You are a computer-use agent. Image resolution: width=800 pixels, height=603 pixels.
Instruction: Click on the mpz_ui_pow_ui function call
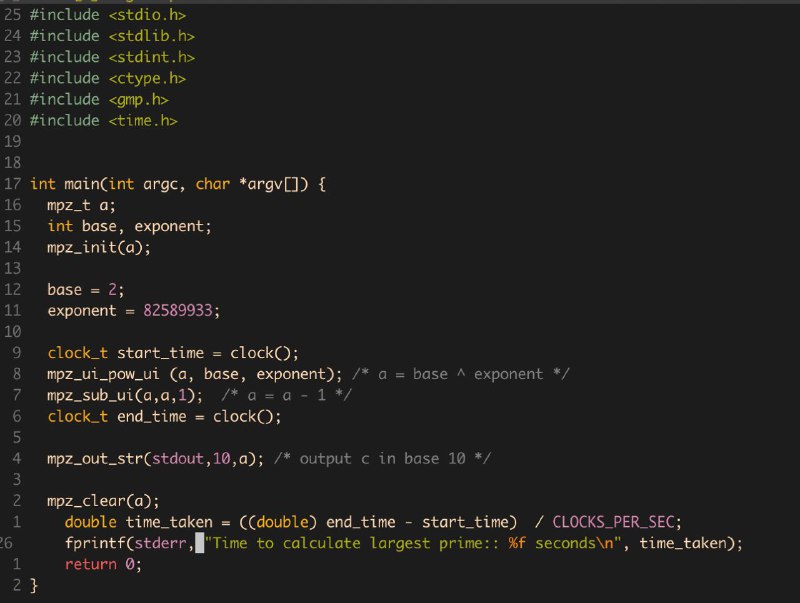click(x=194, y=374)
